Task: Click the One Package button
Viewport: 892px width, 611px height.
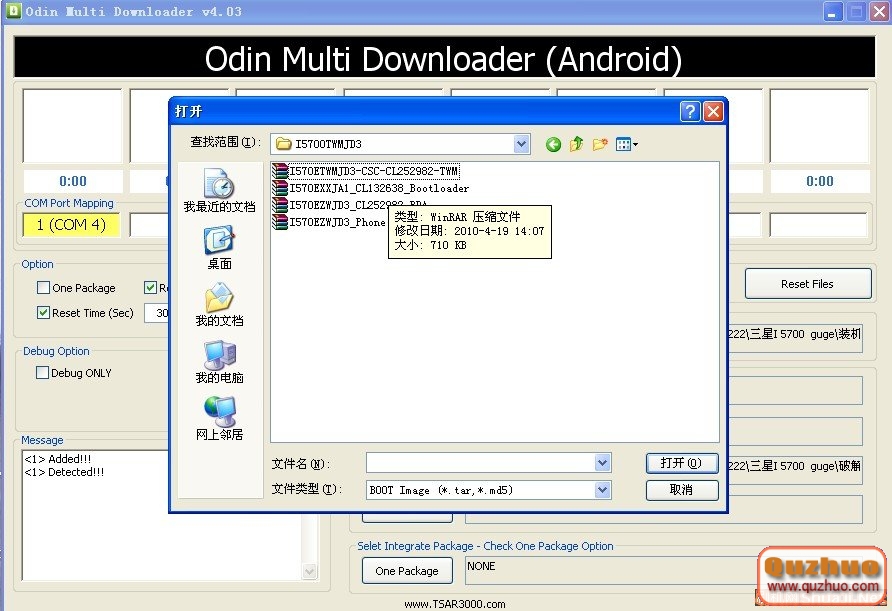Action: pyautogui.click(x=407, y=571)
